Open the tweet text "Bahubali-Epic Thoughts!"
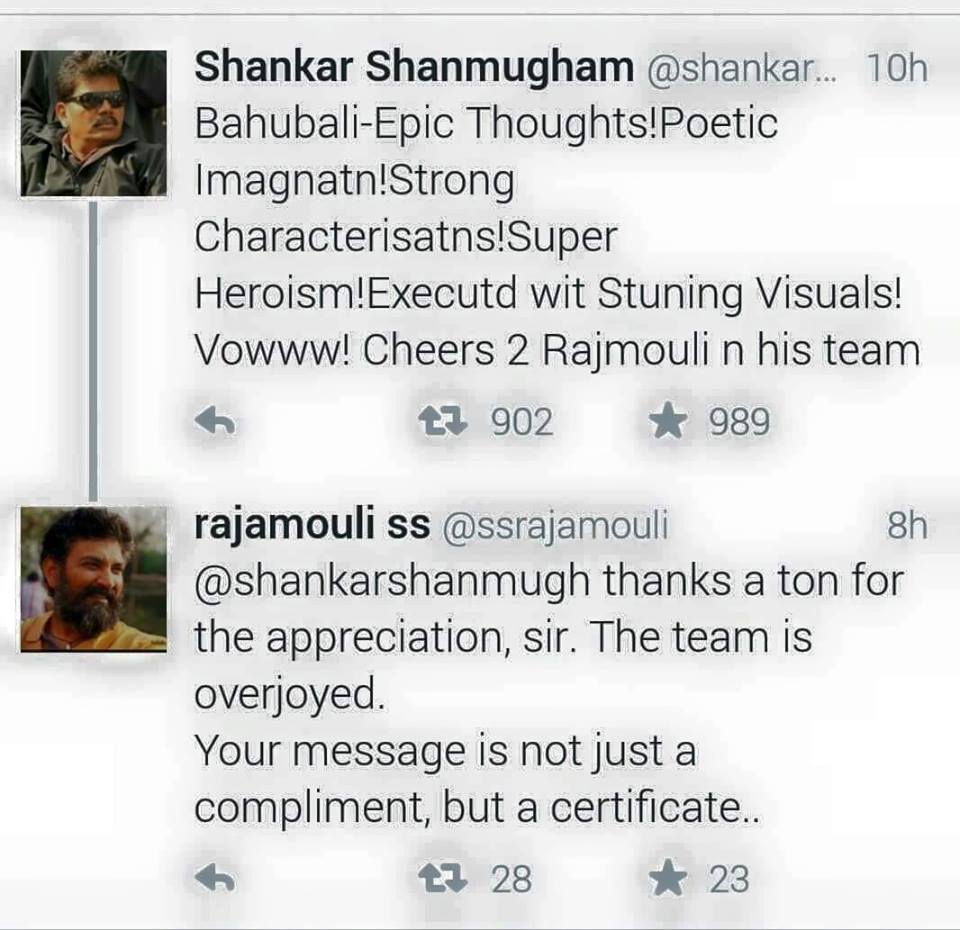Screen dimensions: 960x930 (x=485, y=124)
